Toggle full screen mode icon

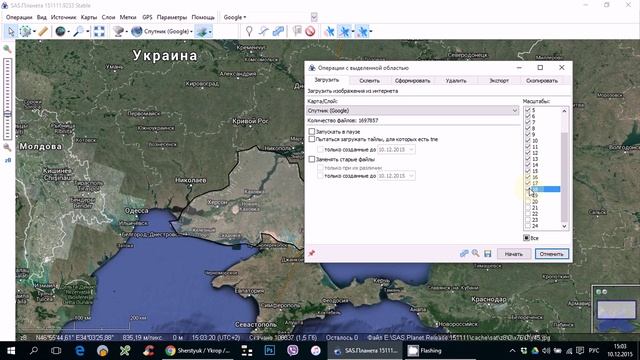99,31
